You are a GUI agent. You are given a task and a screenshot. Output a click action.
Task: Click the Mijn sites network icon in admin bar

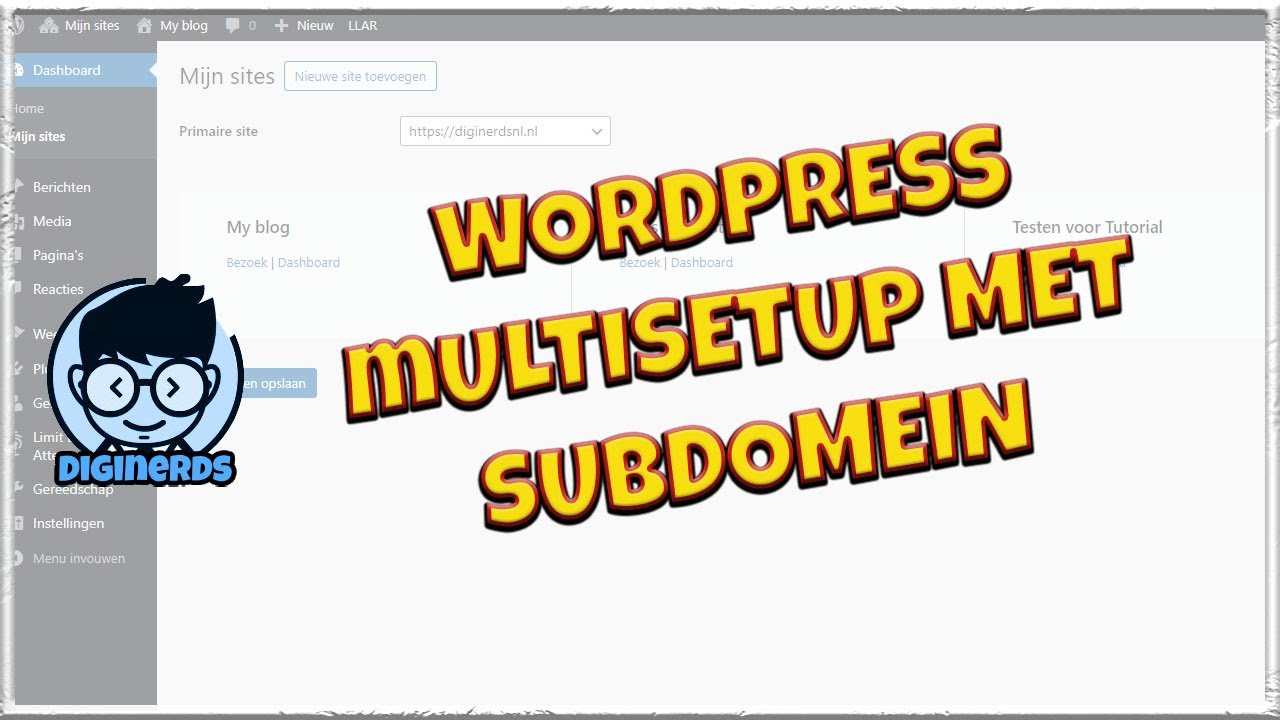pyautogui.click(x=49, y=26)
